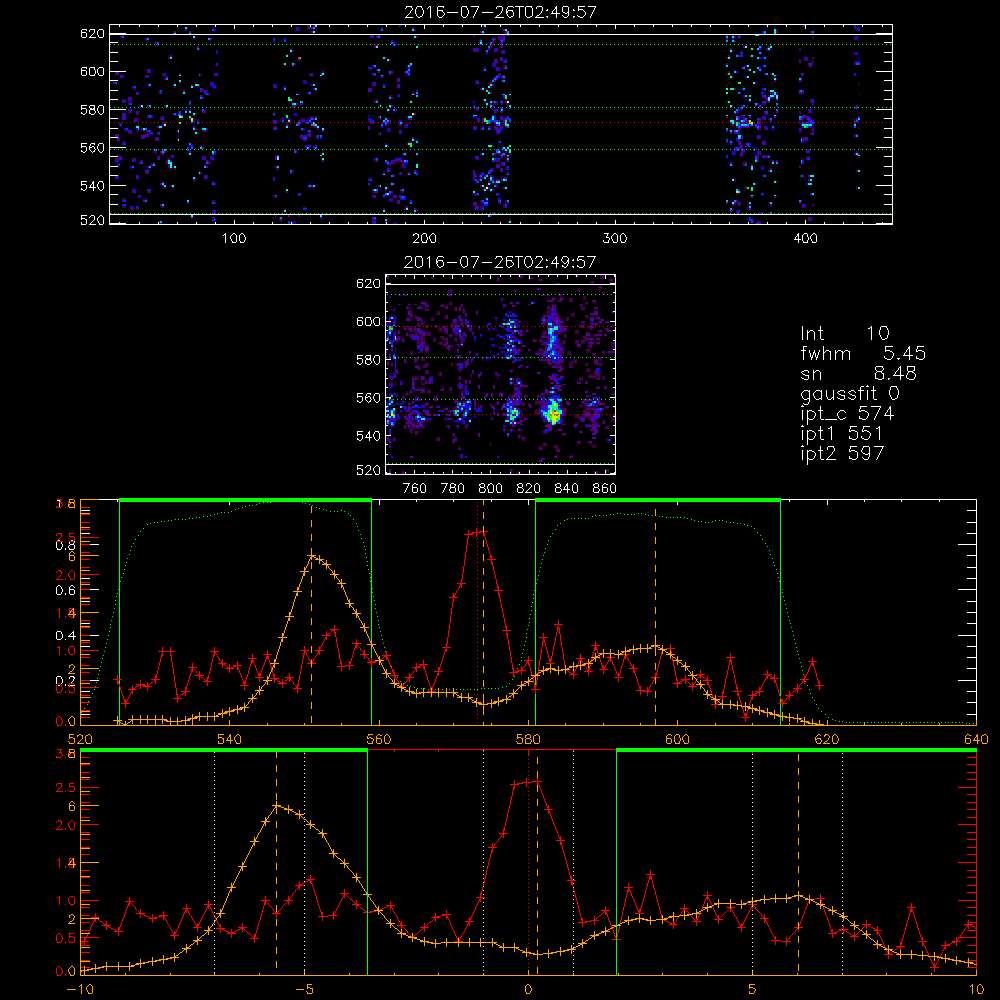
Task: Click x-axis label 100 on top image
Action: click(234, 239)
